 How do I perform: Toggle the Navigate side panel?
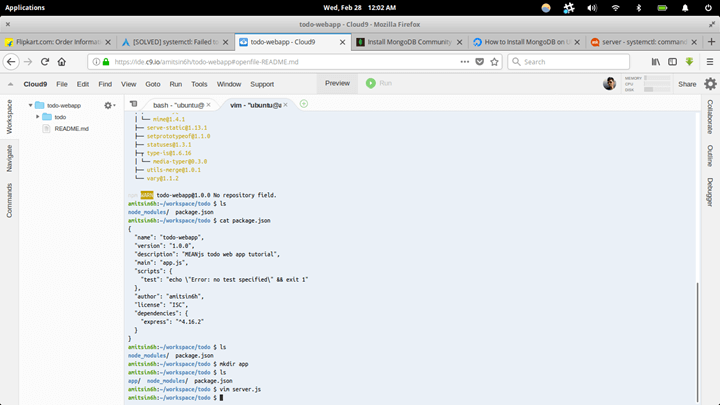pyautogui.click(x=9, y=158)
